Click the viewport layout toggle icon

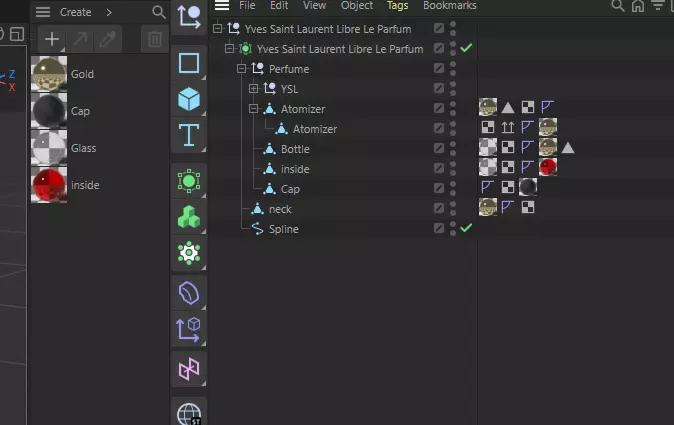[x=17, y=34]
